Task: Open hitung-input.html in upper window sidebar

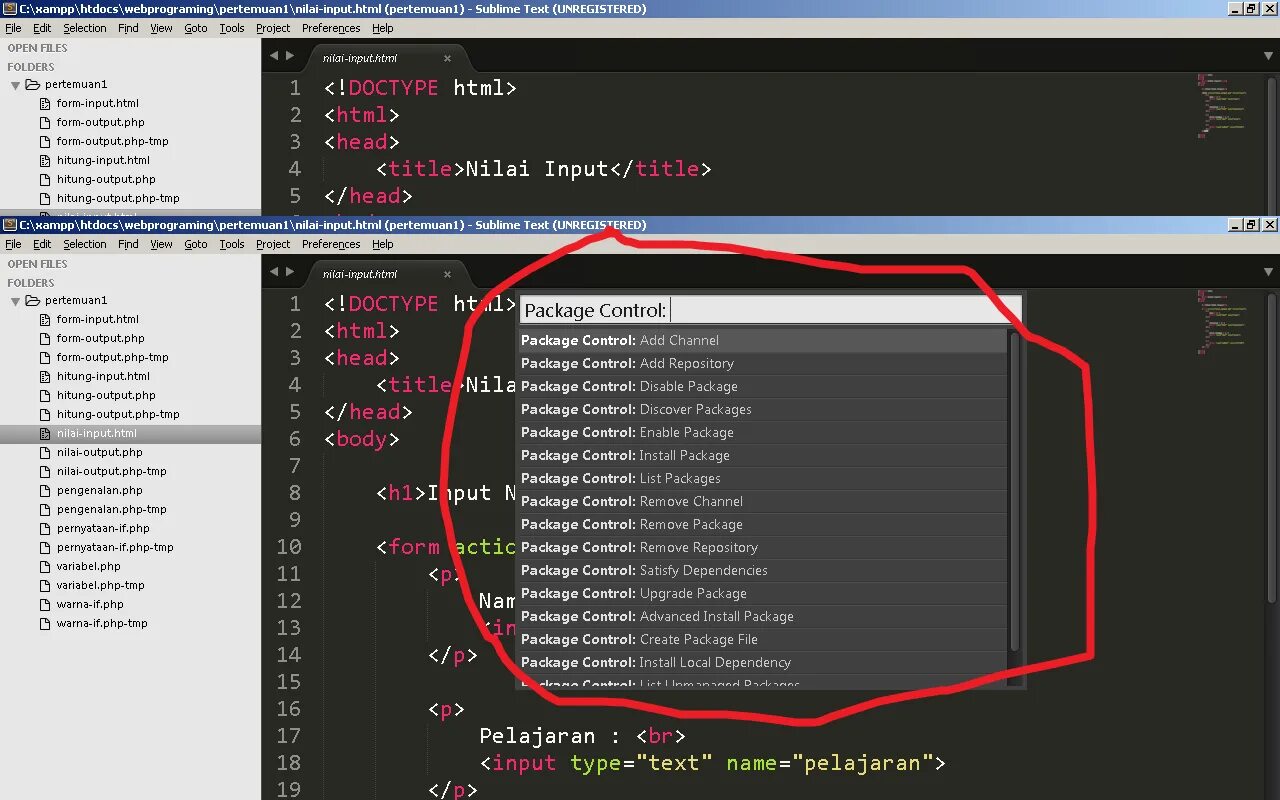Action: 103,160
